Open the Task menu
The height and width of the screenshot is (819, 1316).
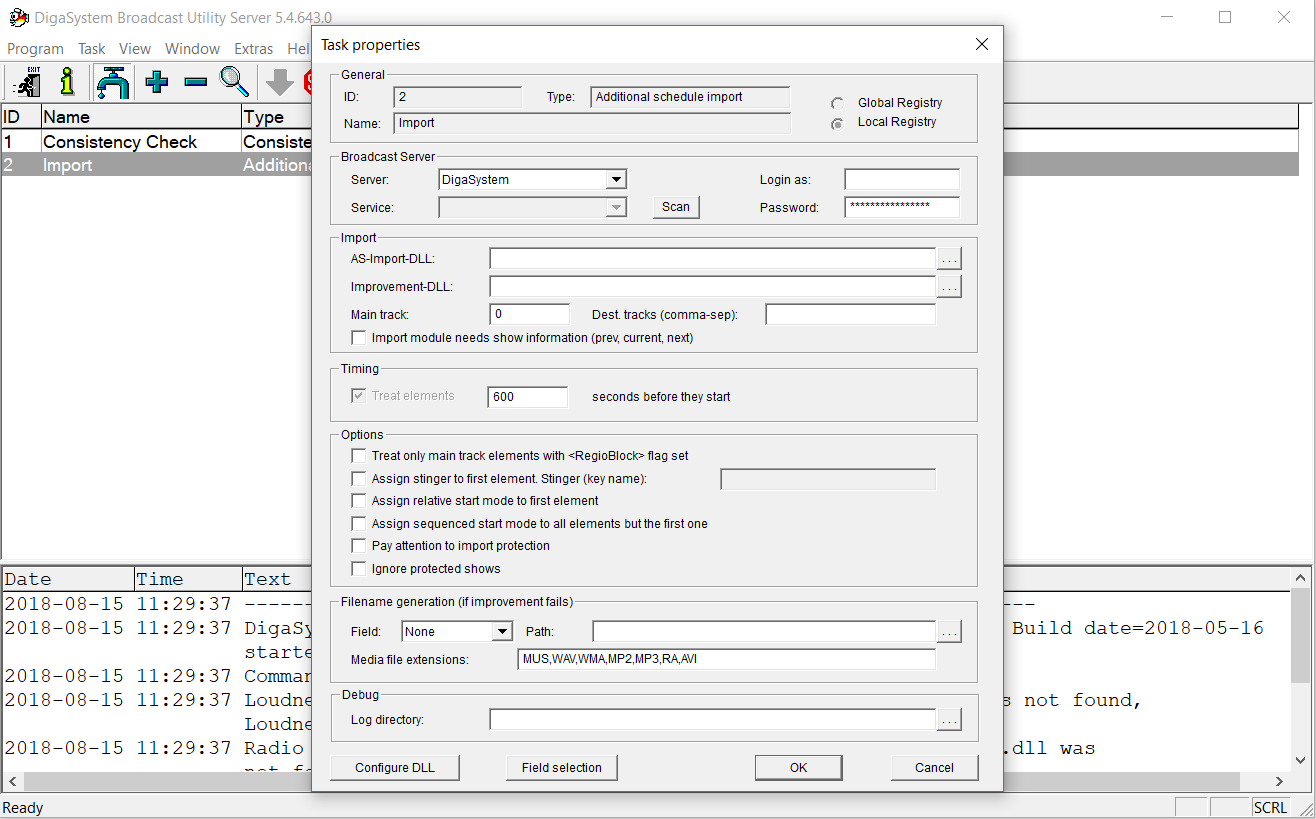[91, 49]
